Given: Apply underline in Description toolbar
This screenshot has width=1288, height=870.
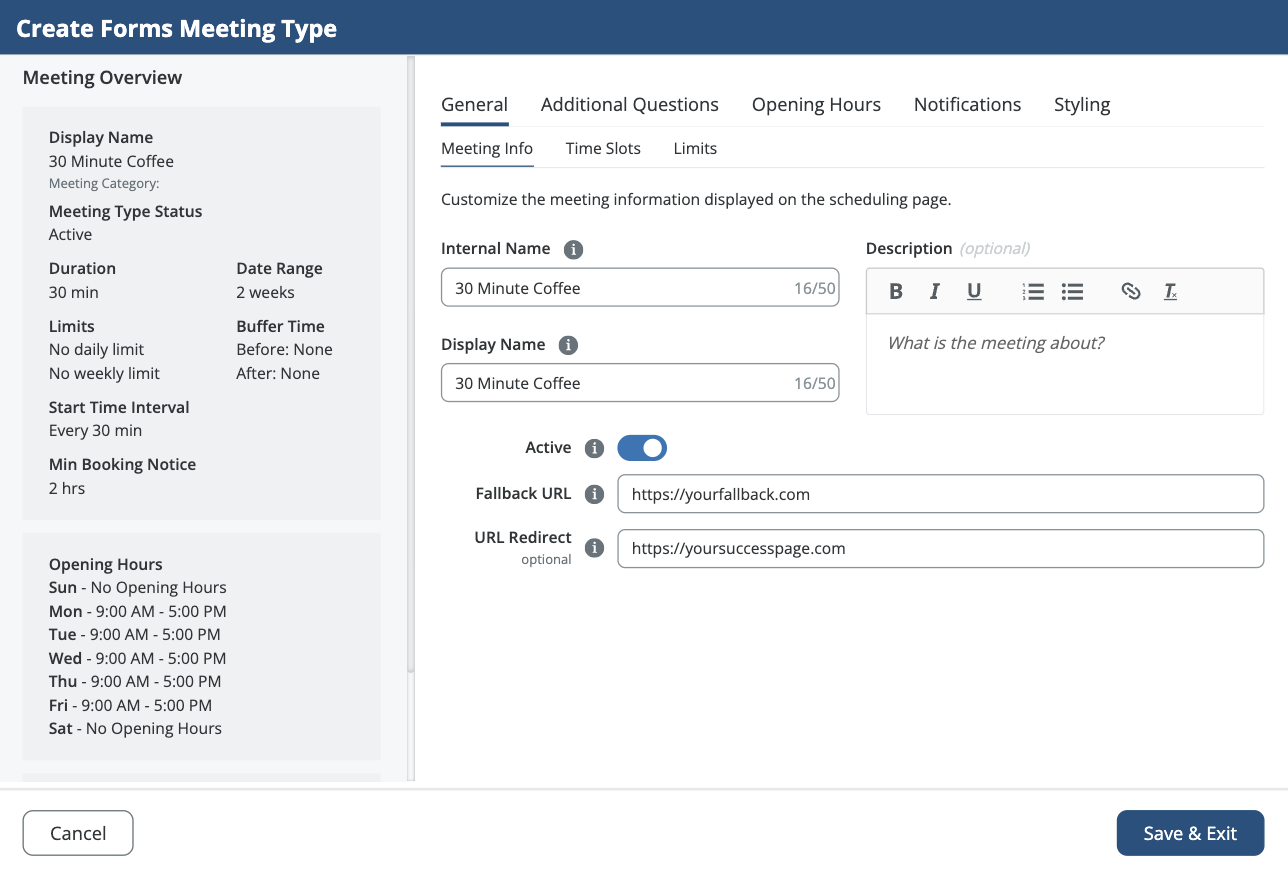Looking at the screenshot, I should tap(974, 291).
